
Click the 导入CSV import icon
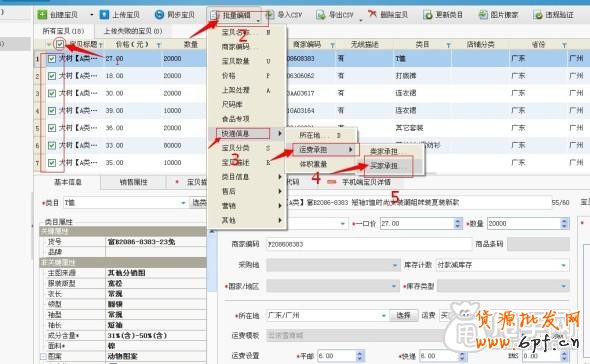pos(270,15)
